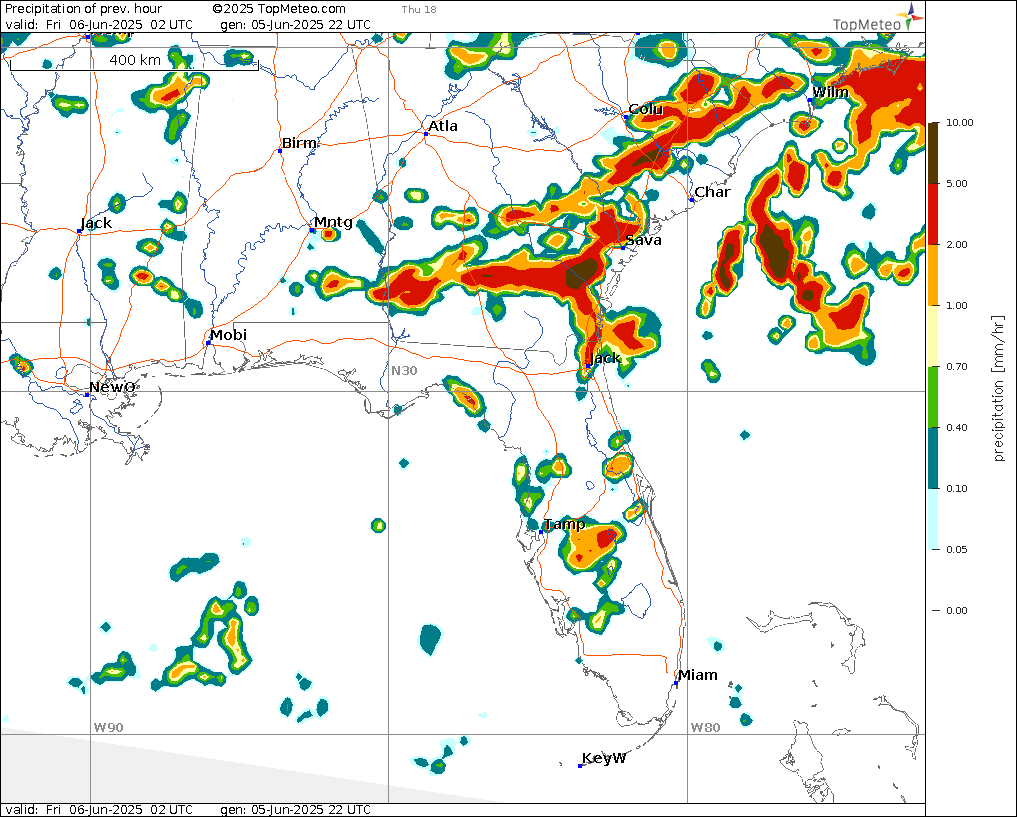Click the red 2.00-5.00 legend band
1017x817 pixels.
(933, 214)
